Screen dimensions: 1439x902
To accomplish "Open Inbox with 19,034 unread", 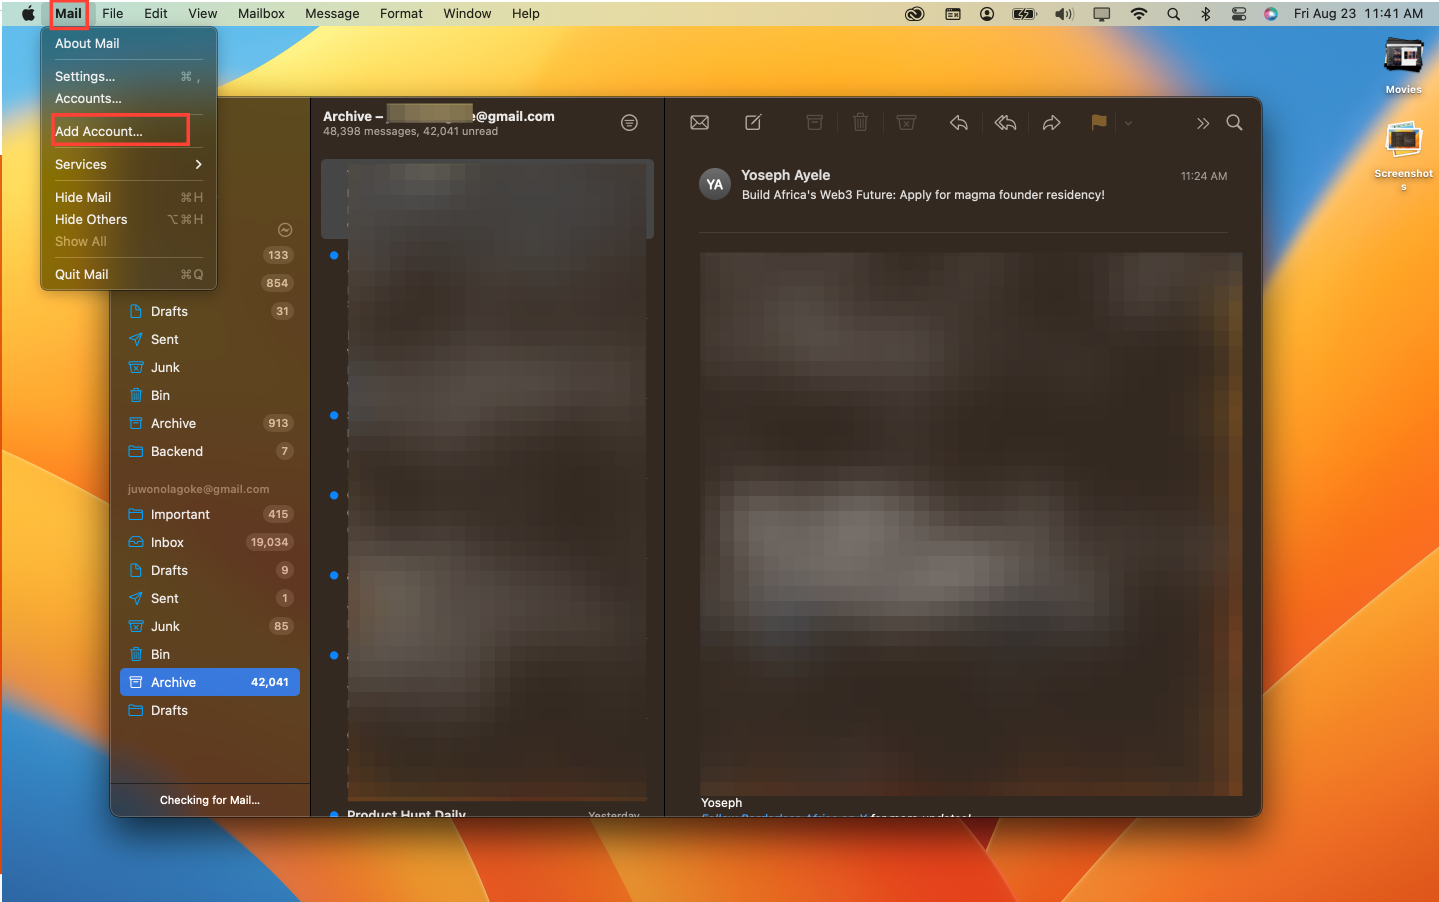I will tap(167, 542).
